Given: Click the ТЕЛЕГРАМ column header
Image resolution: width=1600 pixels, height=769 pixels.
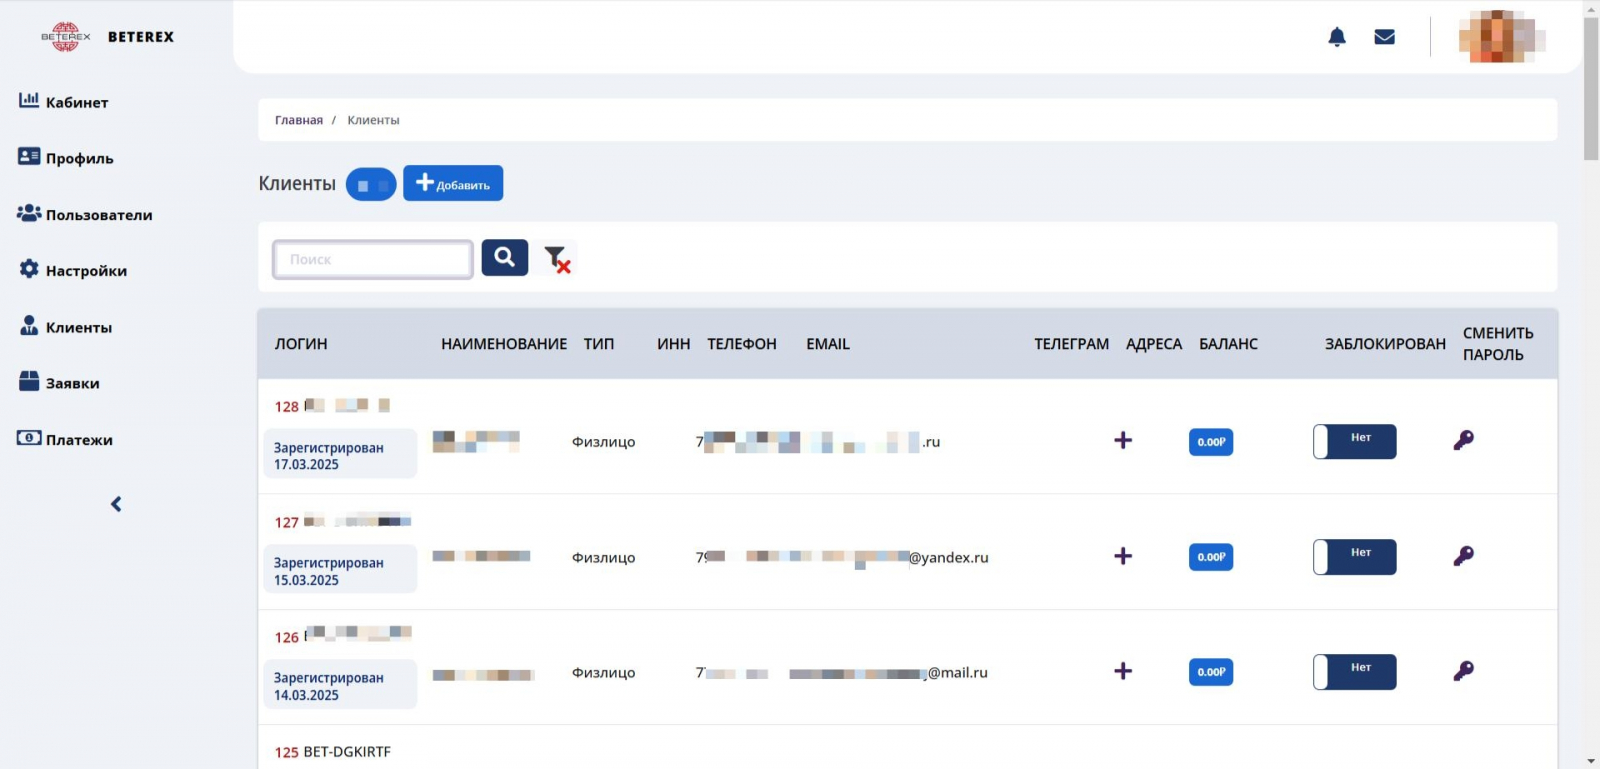Looking at the screenshot, I should (x=1072, y=344).
